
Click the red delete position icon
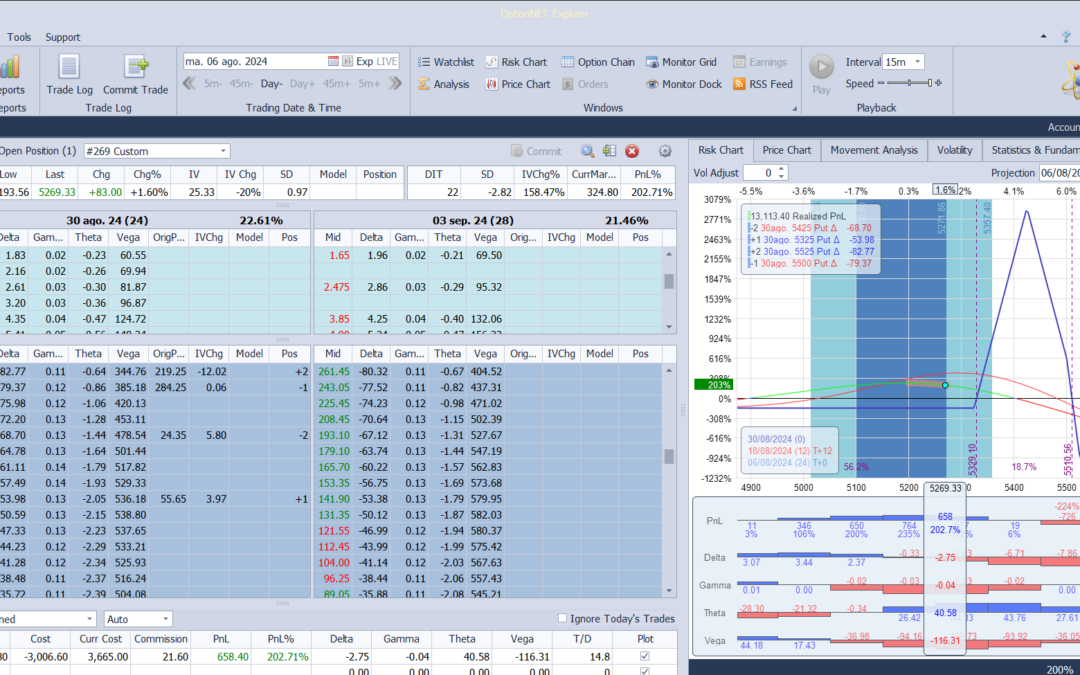pos(632,151)
